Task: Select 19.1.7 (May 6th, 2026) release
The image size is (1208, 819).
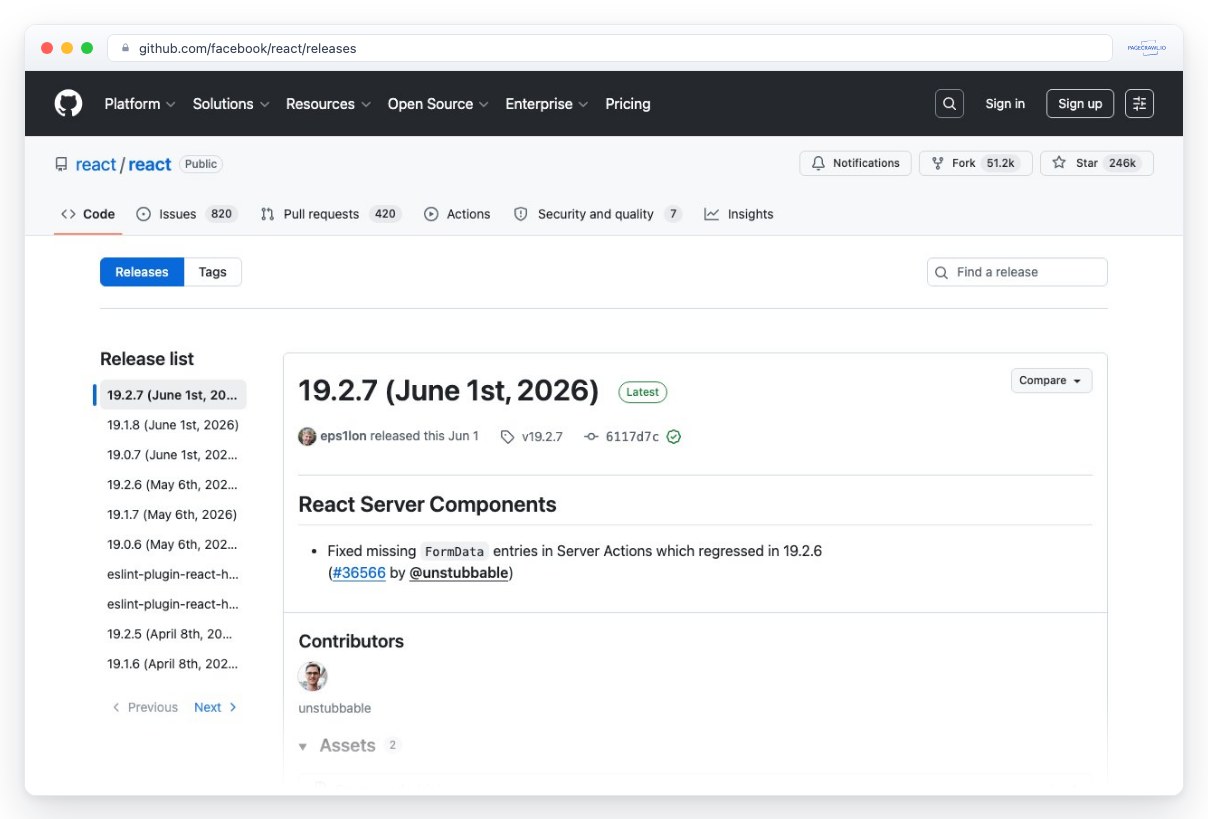Action: coord(172,515)
